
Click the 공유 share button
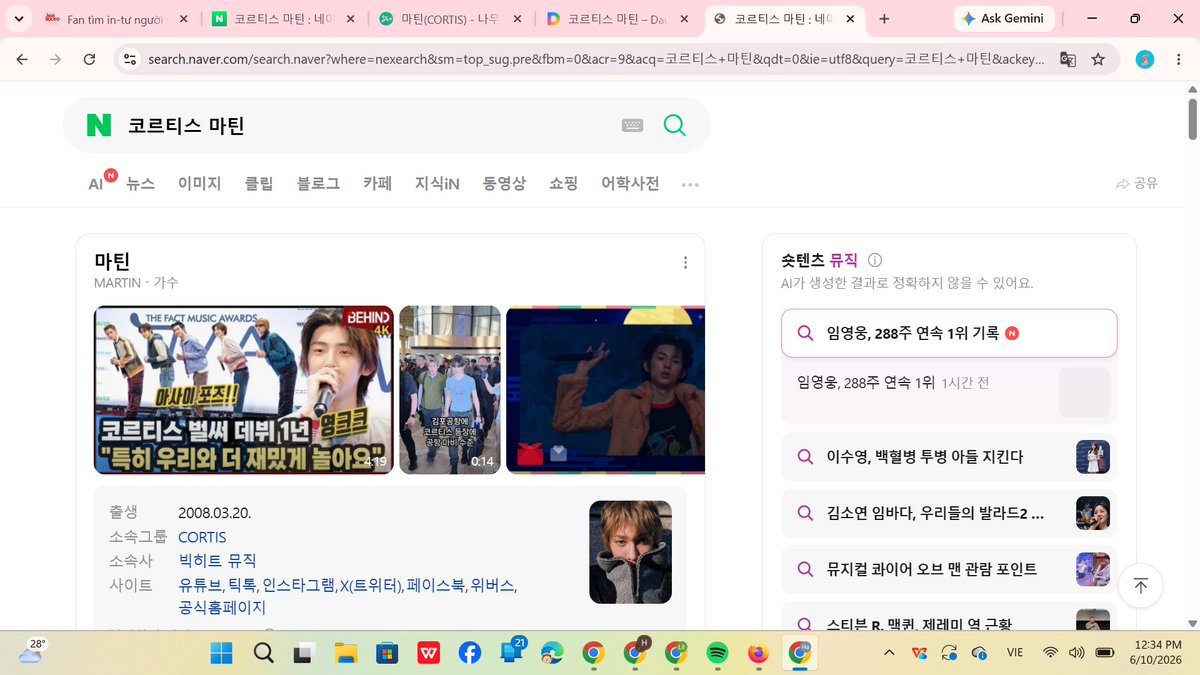1136,184
